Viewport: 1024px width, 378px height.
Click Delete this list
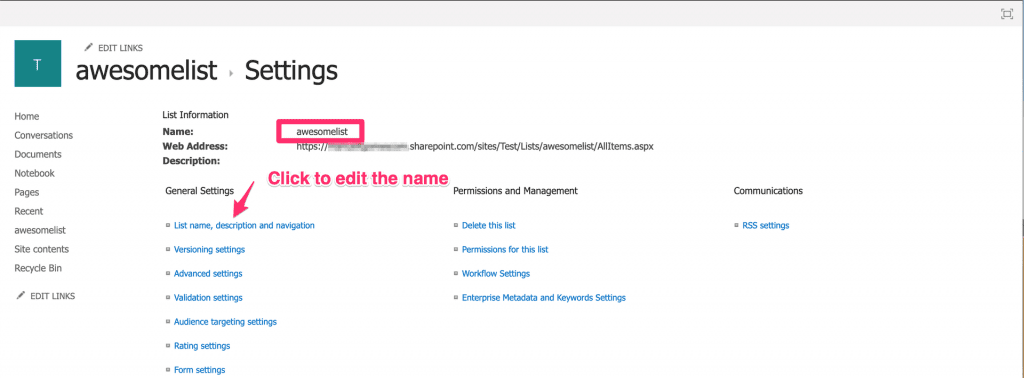click(488, 225)
